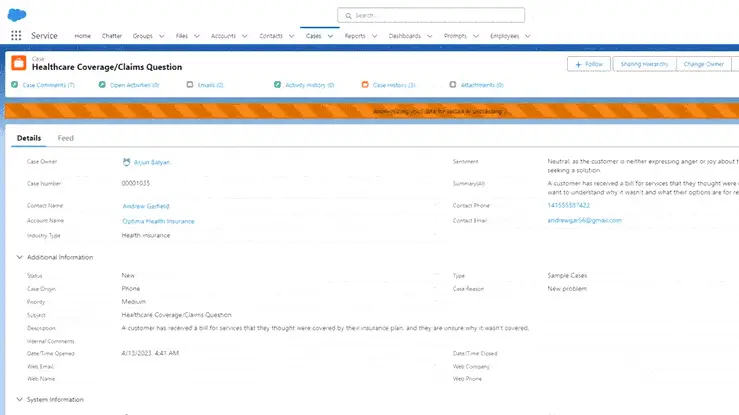Click the Date/Time Opened value 4/13/2023
Screen dimensions: 739x415
150,353
